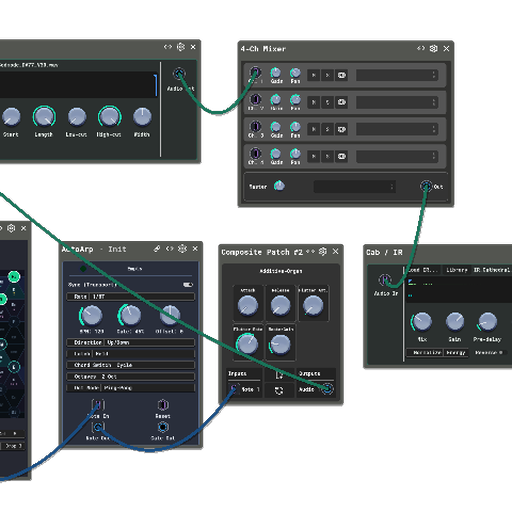Click the sampler Audio Out jack
Image resolution: width=512 pixels, height=512 pixels.
pos(179,73)
